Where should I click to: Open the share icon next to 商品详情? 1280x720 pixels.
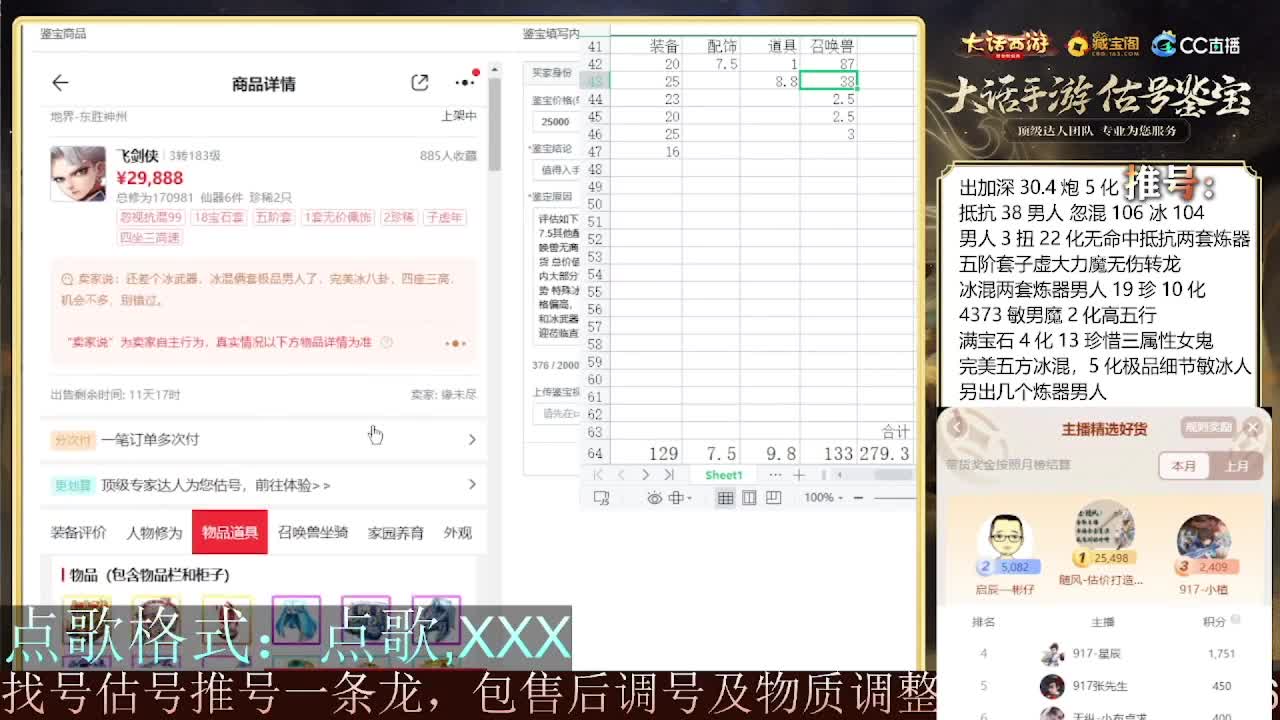tap(418, 84)
